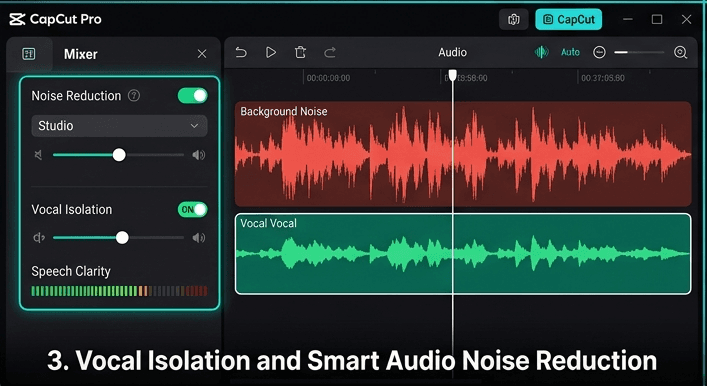Screen dimensions: 707x386
Task: Toggle the Vocal Isolation ON switch
Action: [x=193, y=210]
